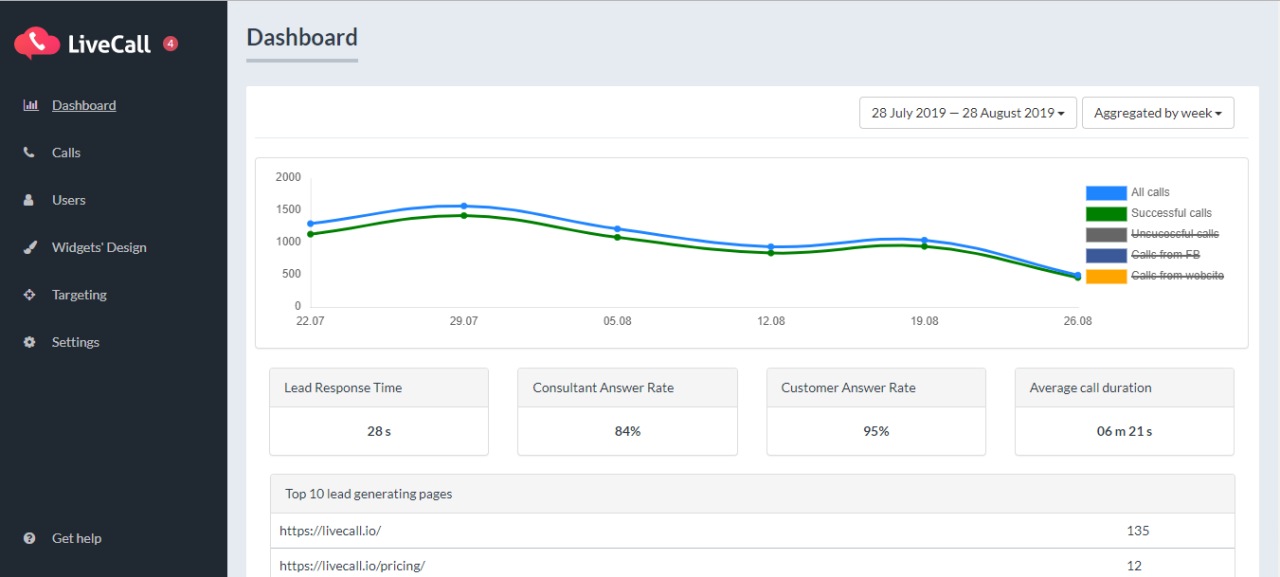Click the Settings gear icon

(x=29, y=342)
